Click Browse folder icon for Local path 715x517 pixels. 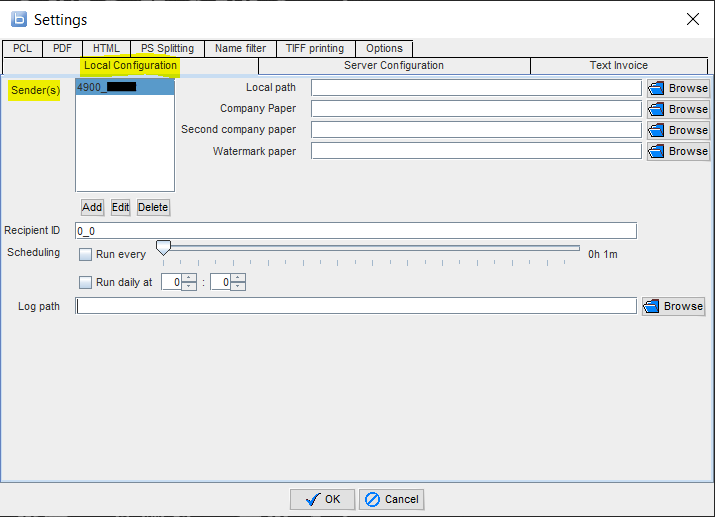[657, 88]
